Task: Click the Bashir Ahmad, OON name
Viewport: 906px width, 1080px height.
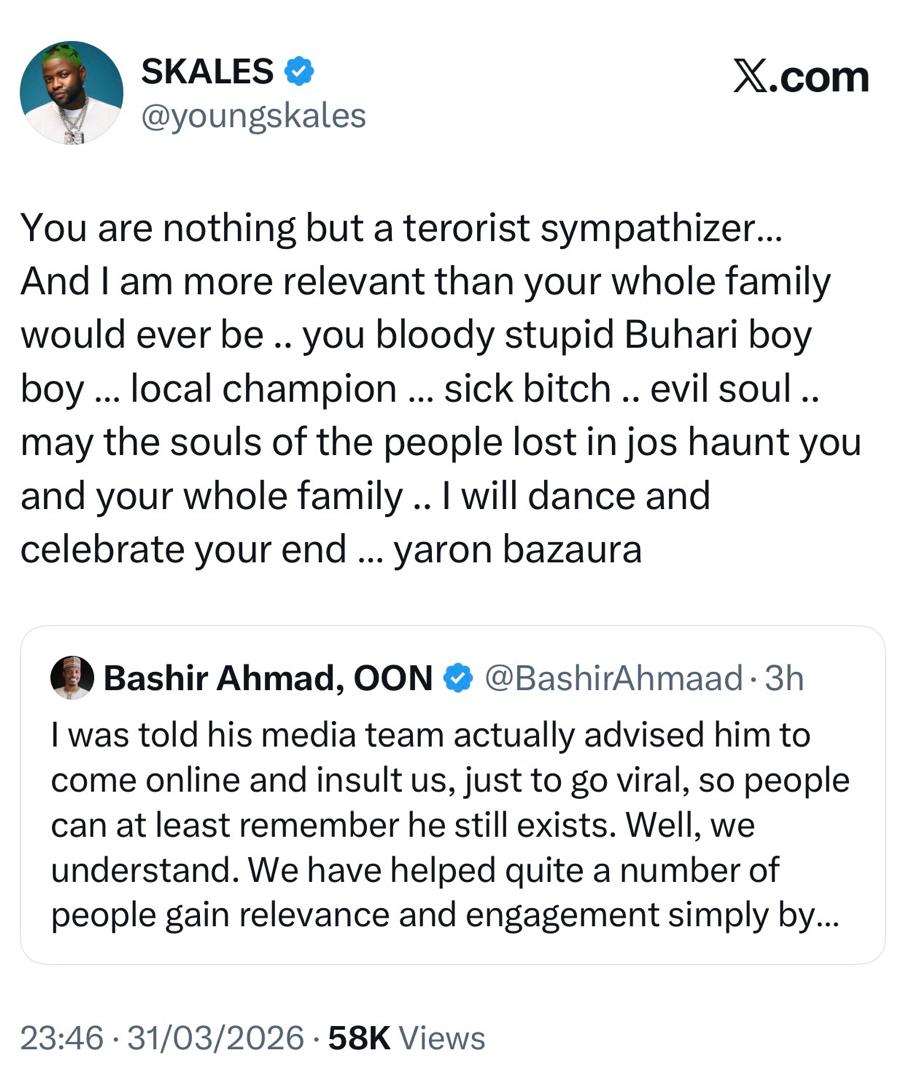Action: [x=268, y=679]
